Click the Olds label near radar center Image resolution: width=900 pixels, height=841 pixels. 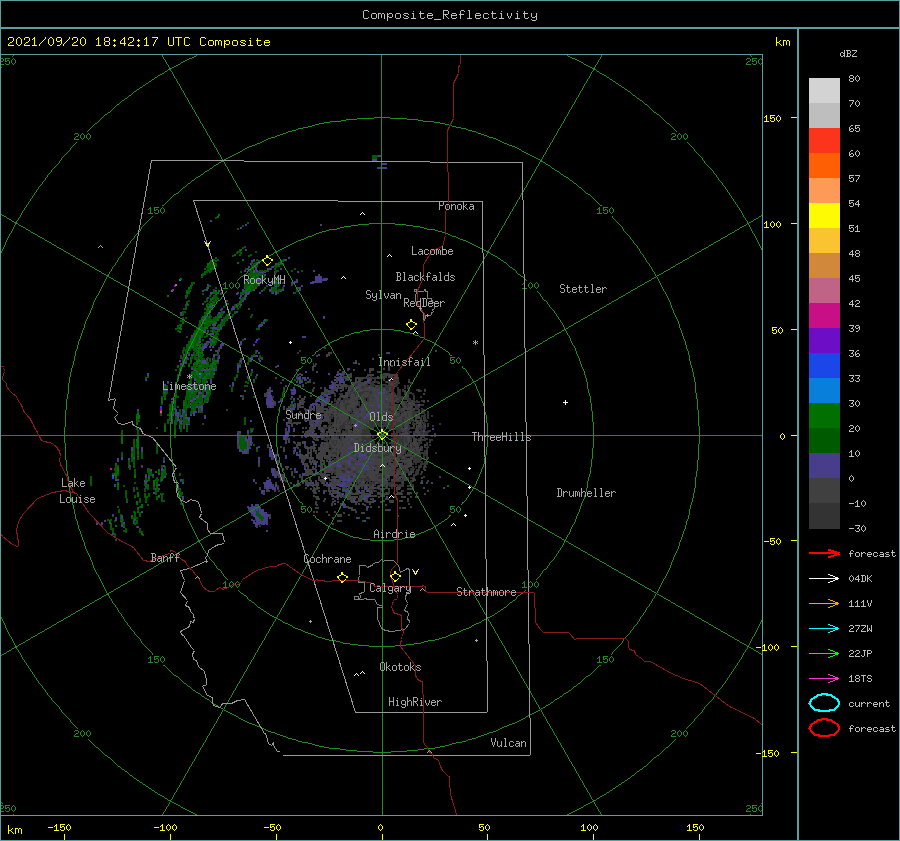point(381,417)
